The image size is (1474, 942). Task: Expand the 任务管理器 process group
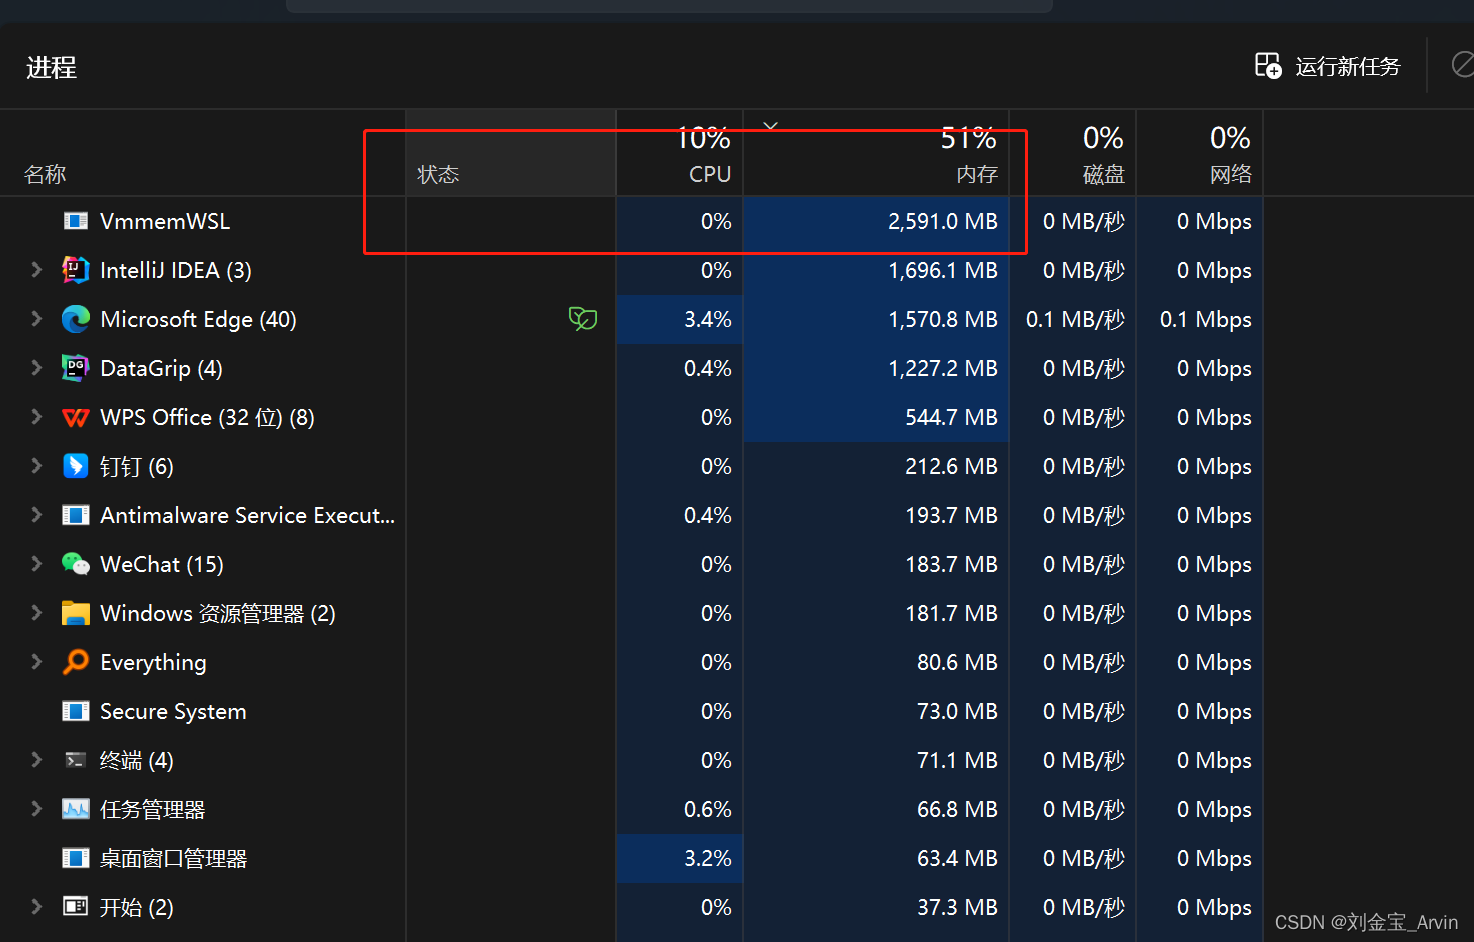click(x=37, y=808)
